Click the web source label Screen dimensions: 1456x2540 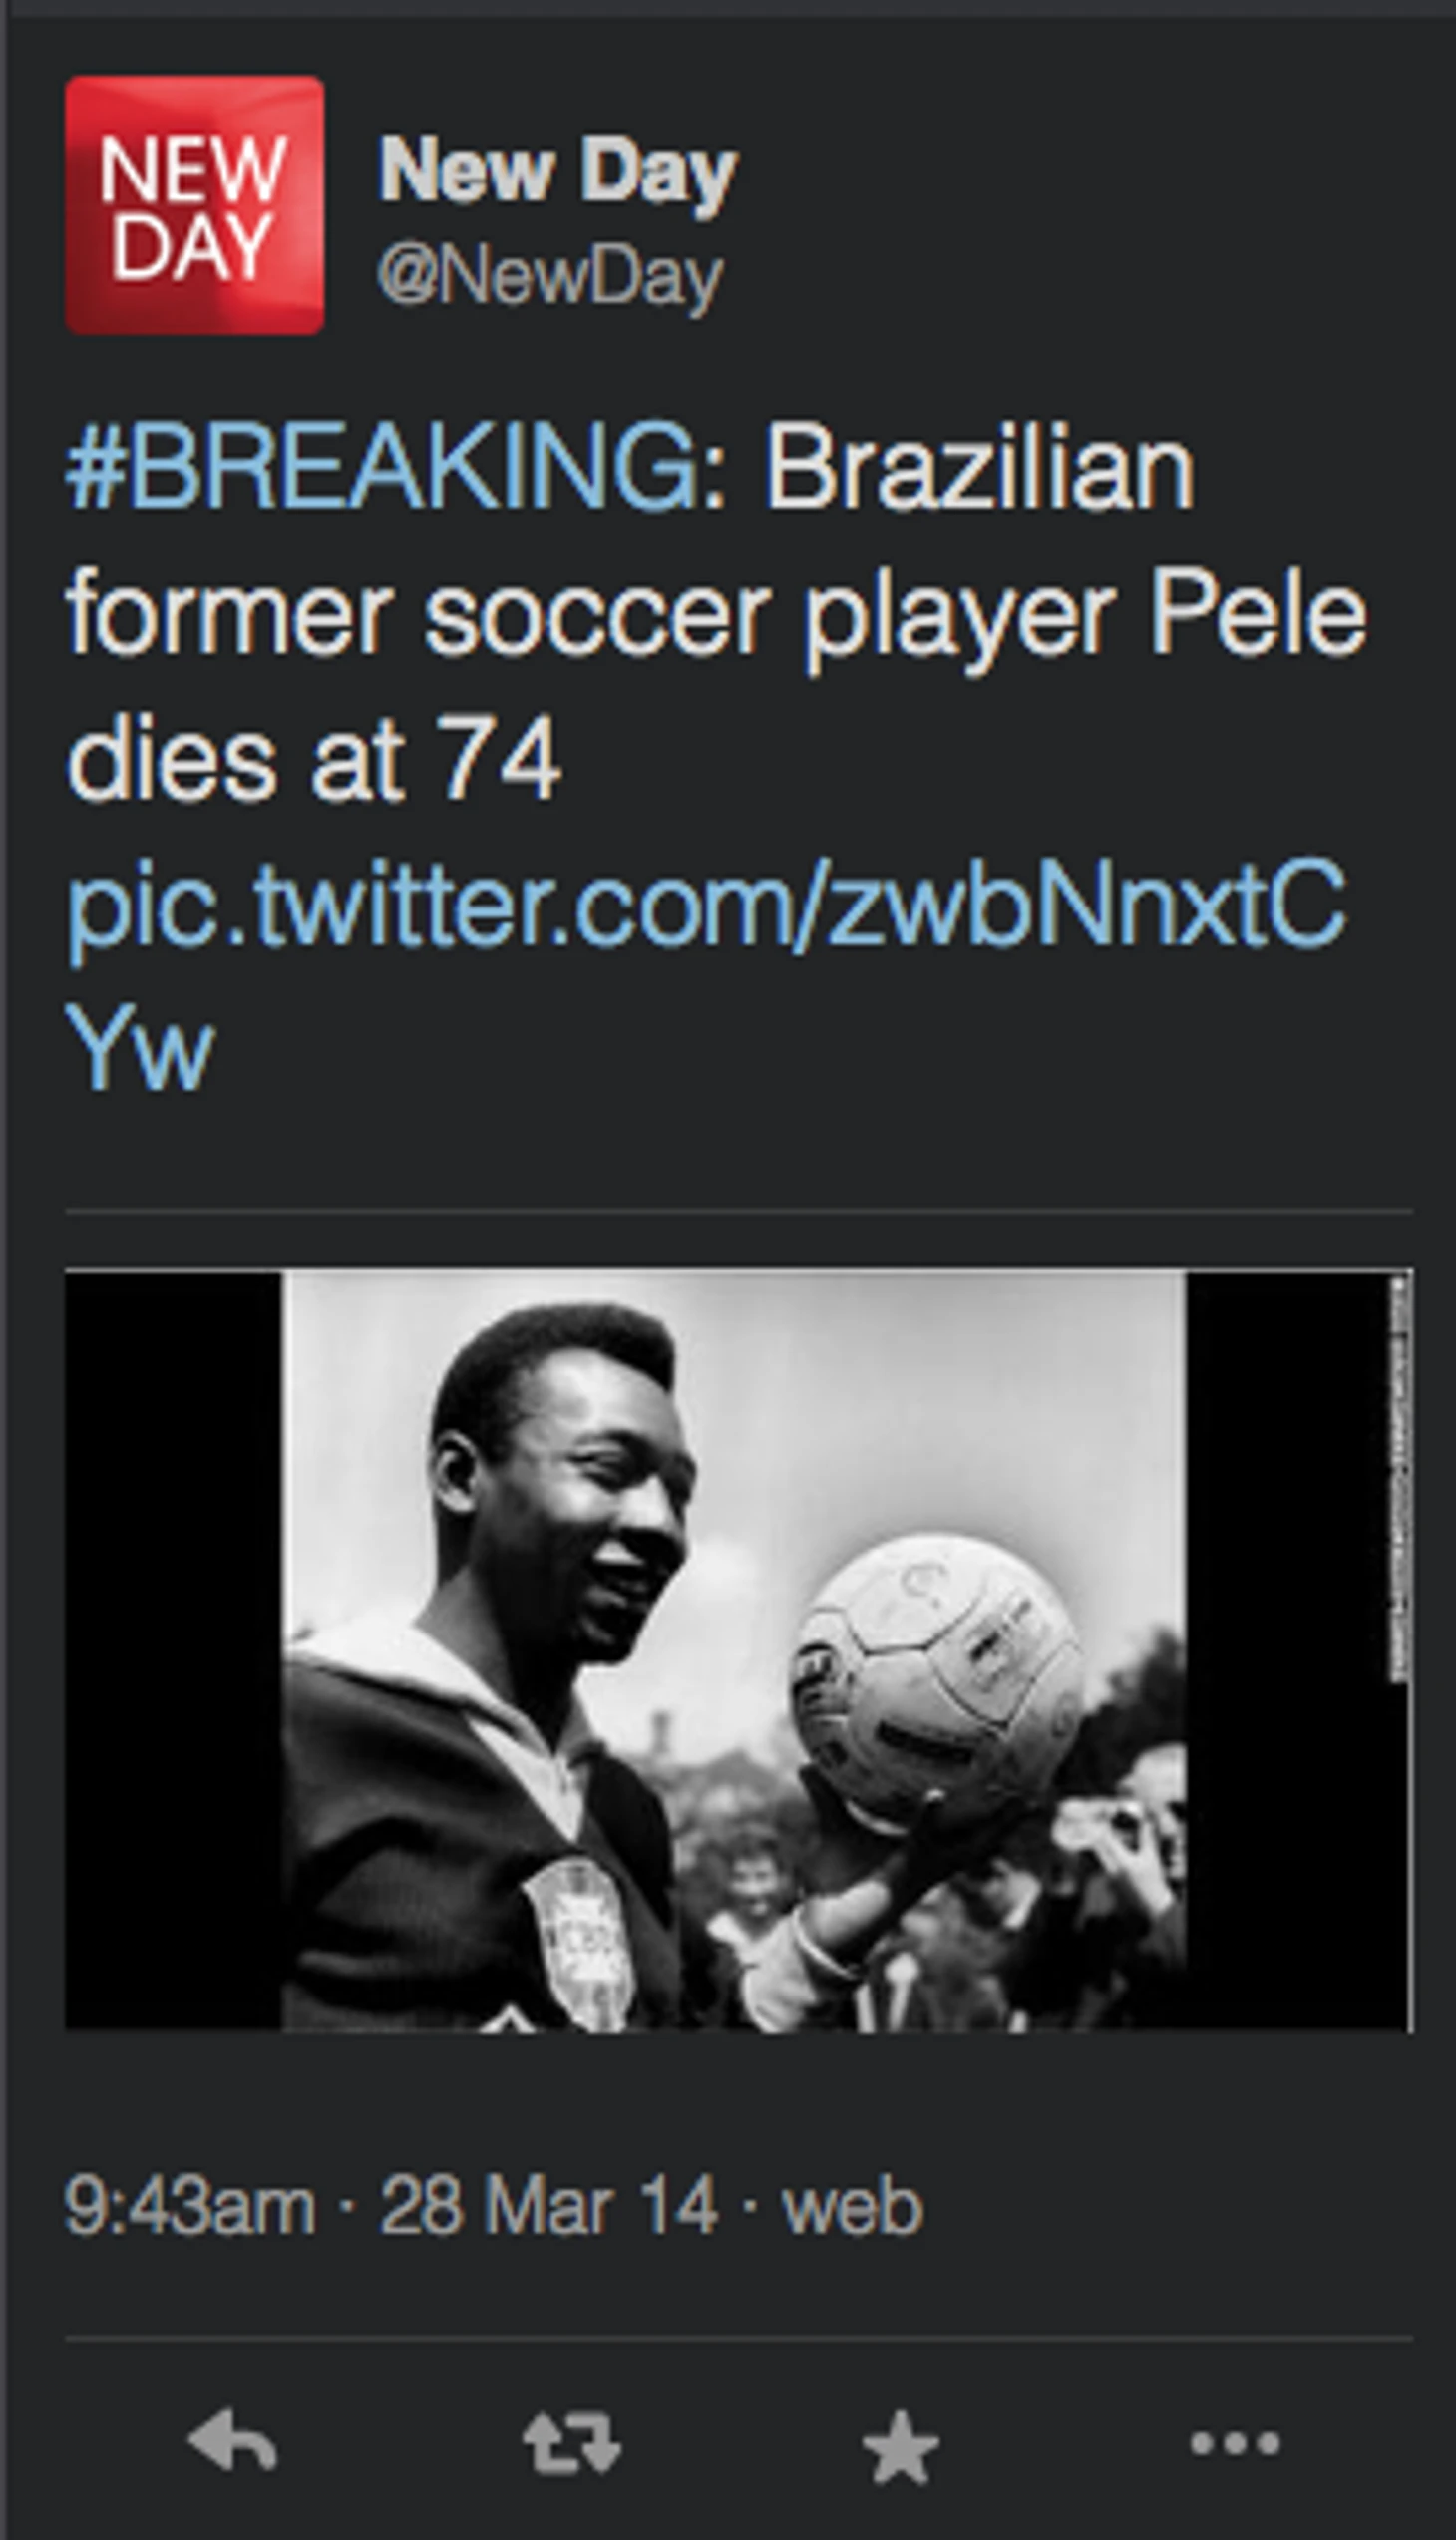pos(852,2207)
